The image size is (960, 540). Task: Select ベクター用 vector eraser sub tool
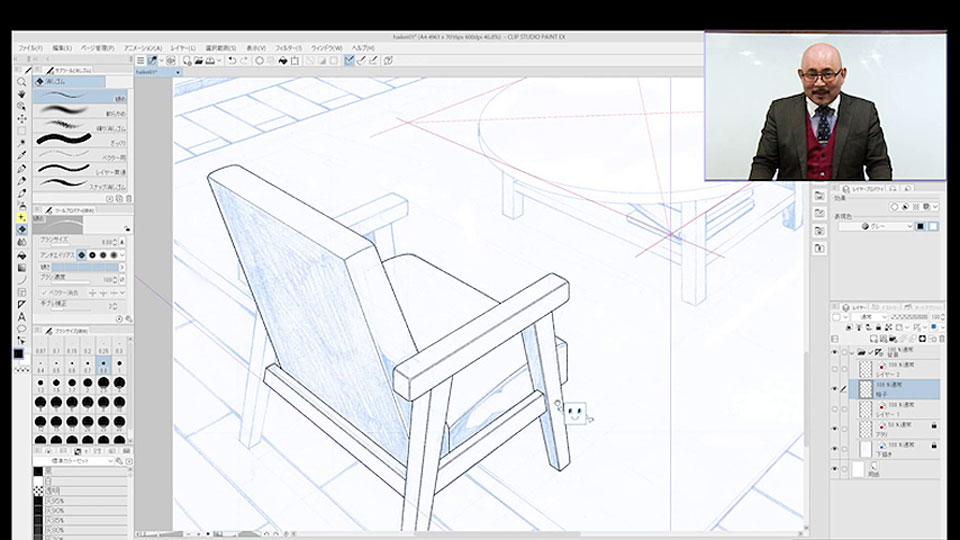coord(81,156)
